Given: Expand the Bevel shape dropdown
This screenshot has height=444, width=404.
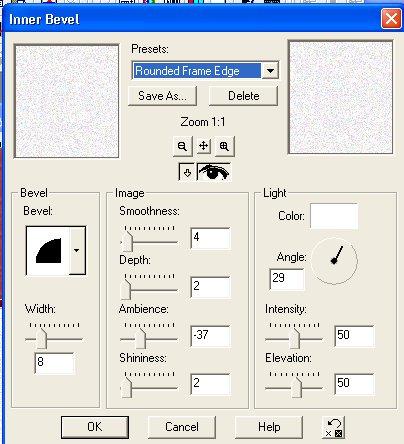Looking at the screenshot, I should (x=77, y=250).
